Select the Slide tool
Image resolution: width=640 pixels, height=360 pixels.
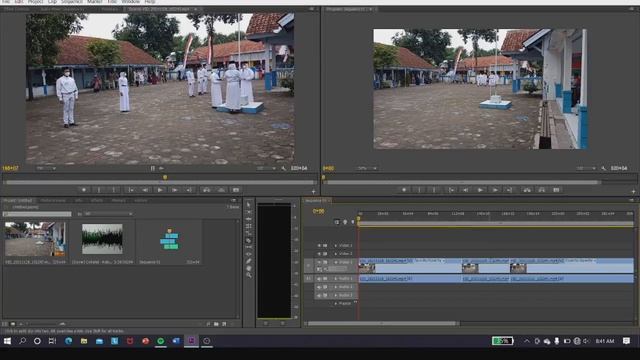[249, 254]
